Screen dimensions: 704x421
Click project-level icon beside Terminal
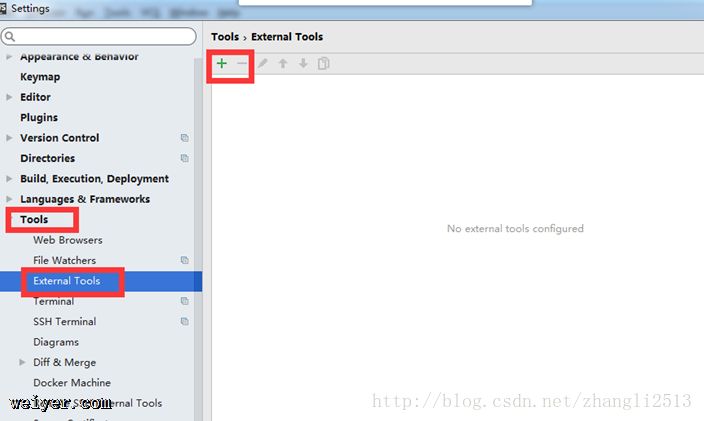[x=185, y=301]
